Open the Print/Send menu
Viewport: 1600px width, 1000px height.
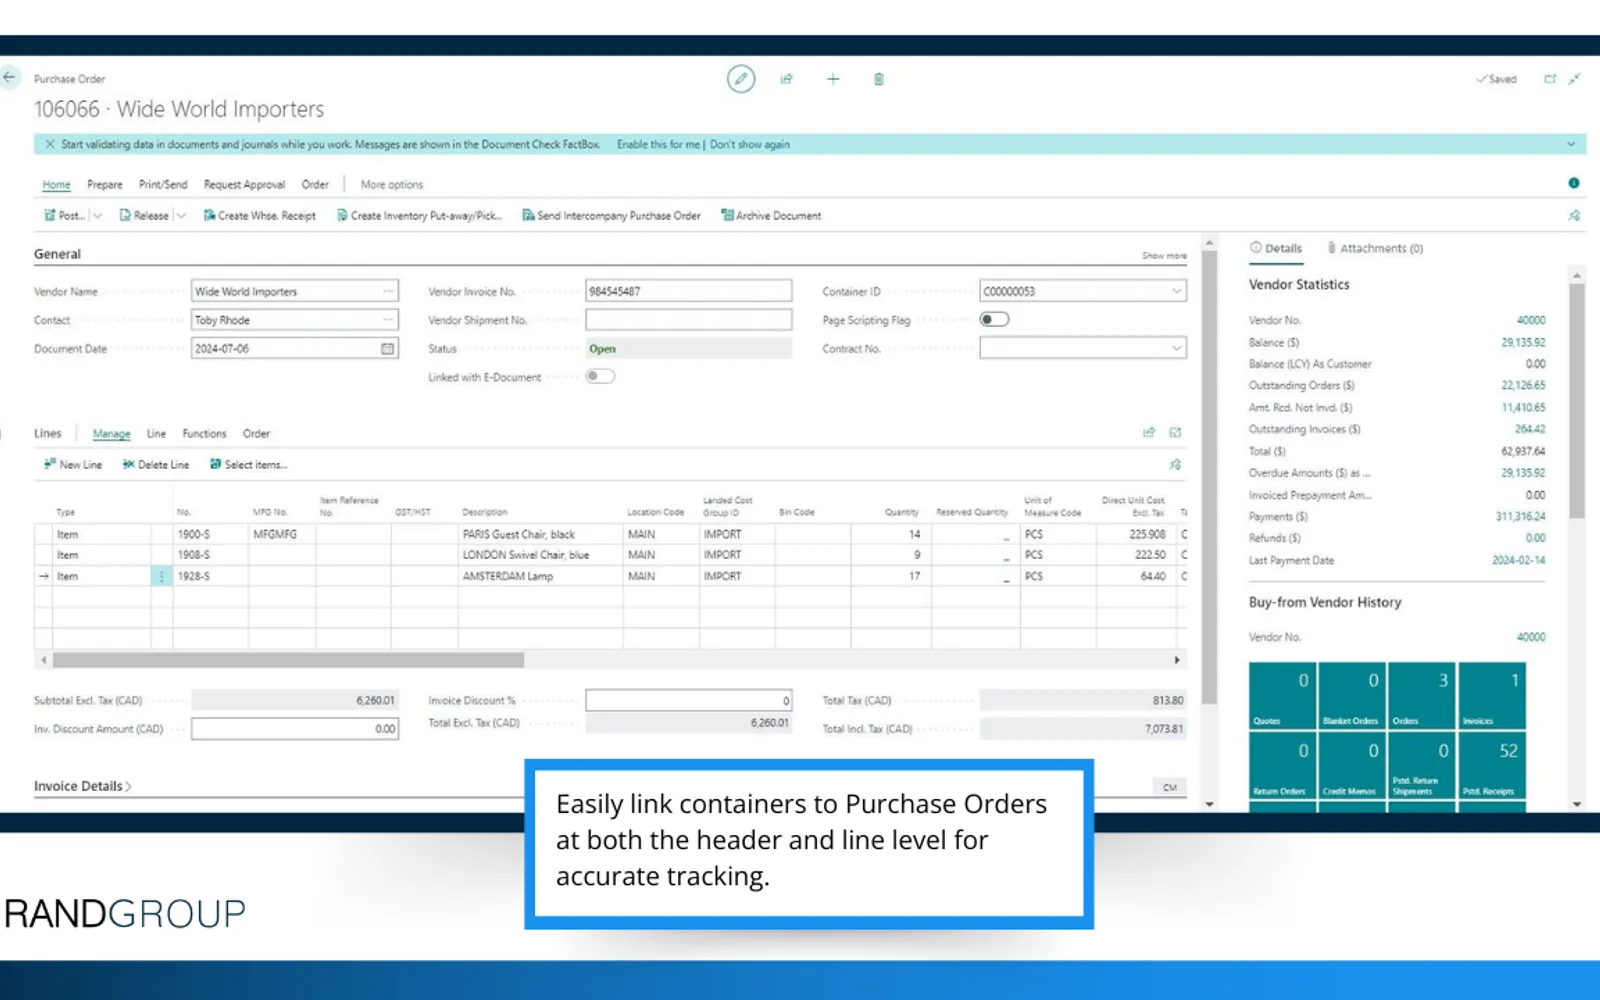click(x=163, y=184)
